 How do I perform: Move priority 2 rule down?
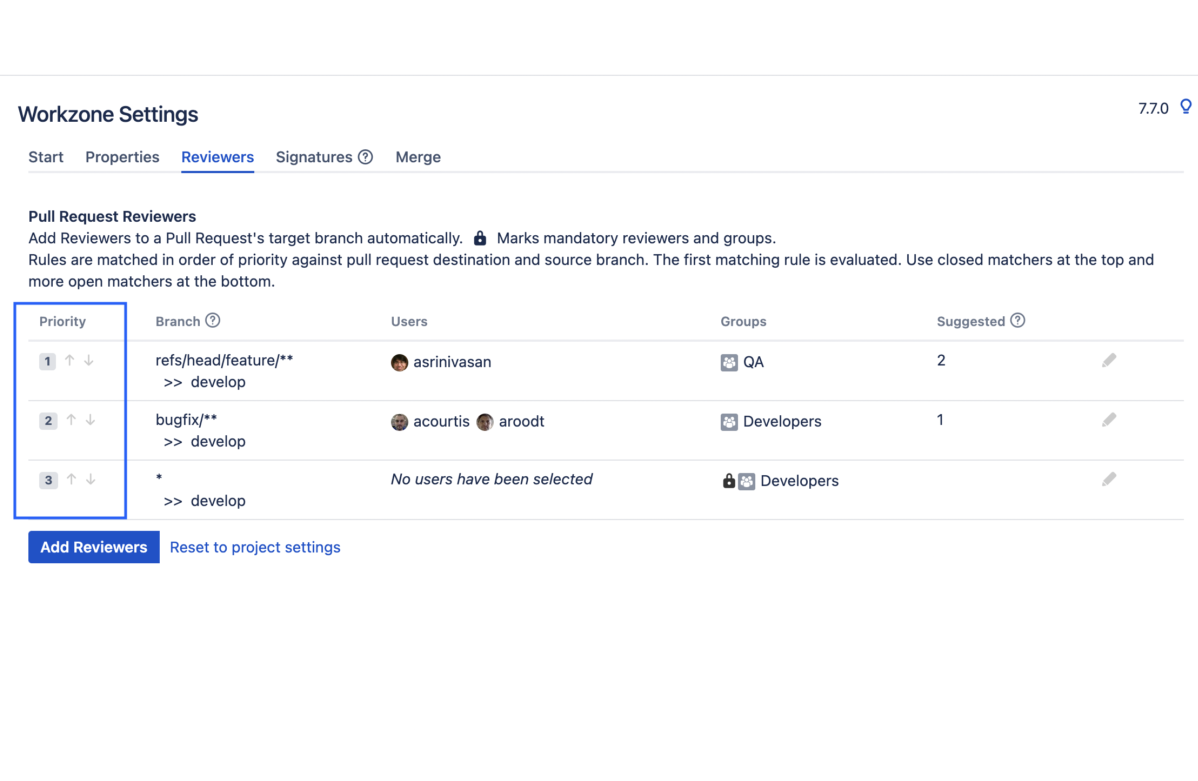point(90,421)
